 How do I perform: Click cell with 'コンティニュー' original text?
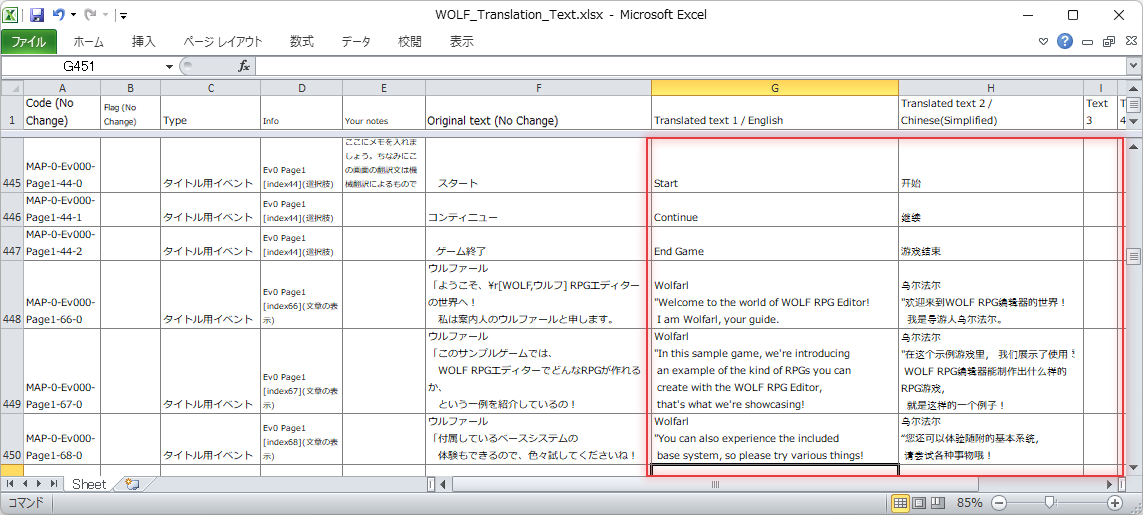click(538, 209)
